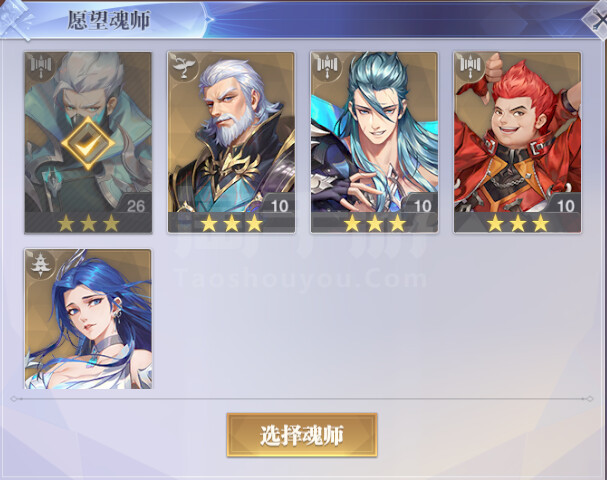Click the class icon on the masked hero card
Image resolution: width=607 pixels, height=480 pixels.
point(41,66)
